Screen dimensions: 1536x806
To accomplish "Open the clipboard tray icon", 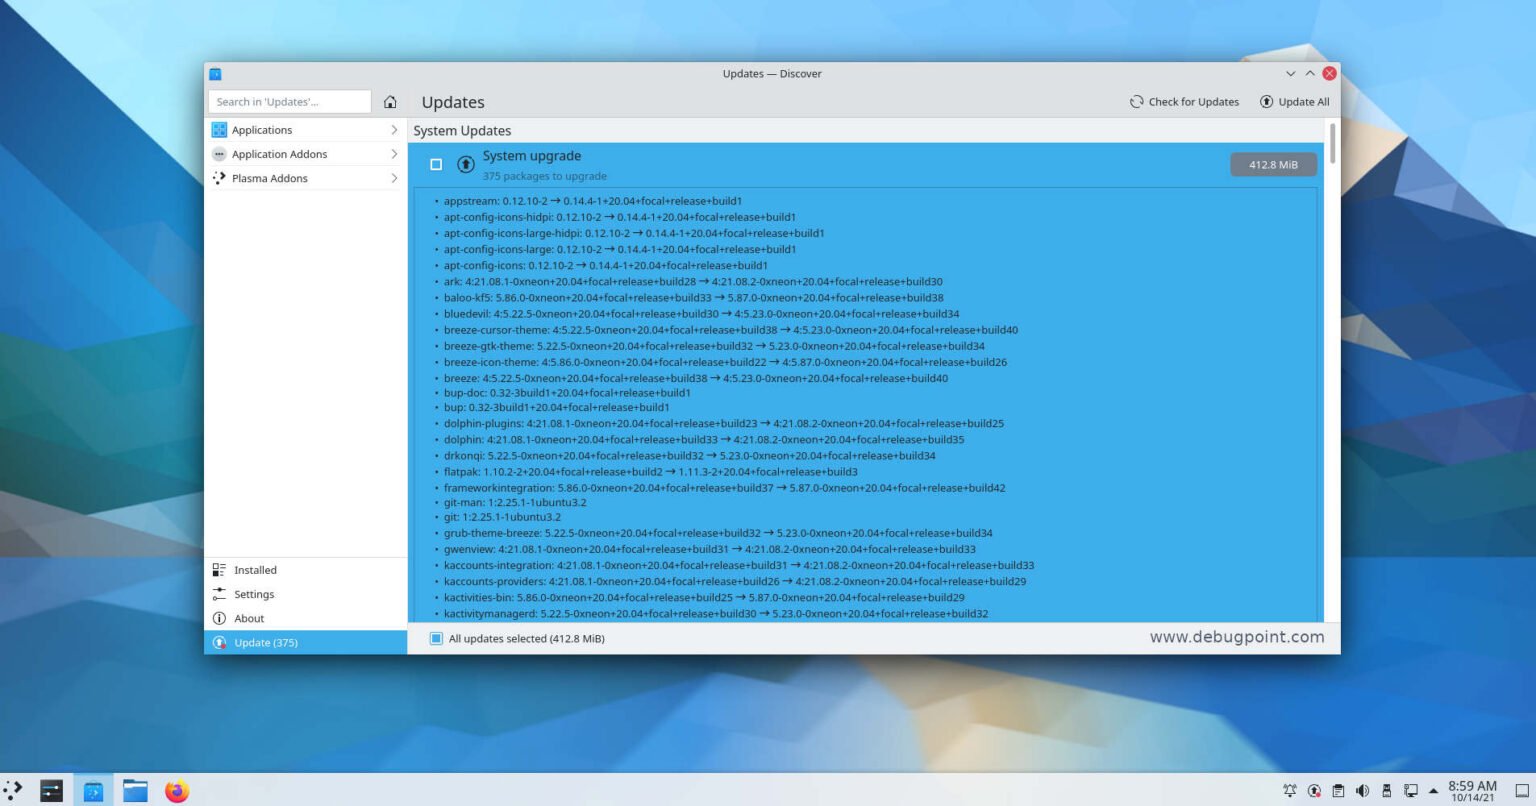I will (1338, 790).
